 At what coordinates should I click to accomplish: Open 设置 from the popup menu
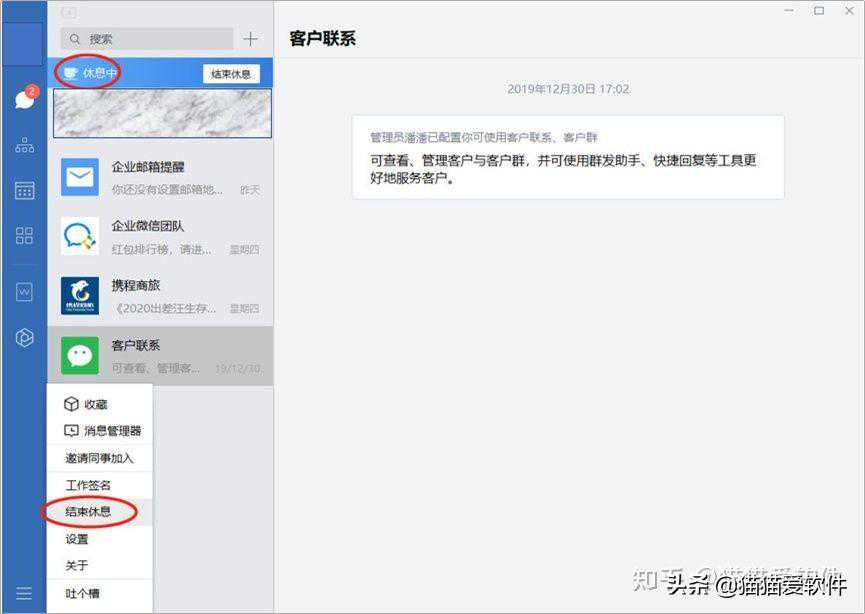coord(78,539)
